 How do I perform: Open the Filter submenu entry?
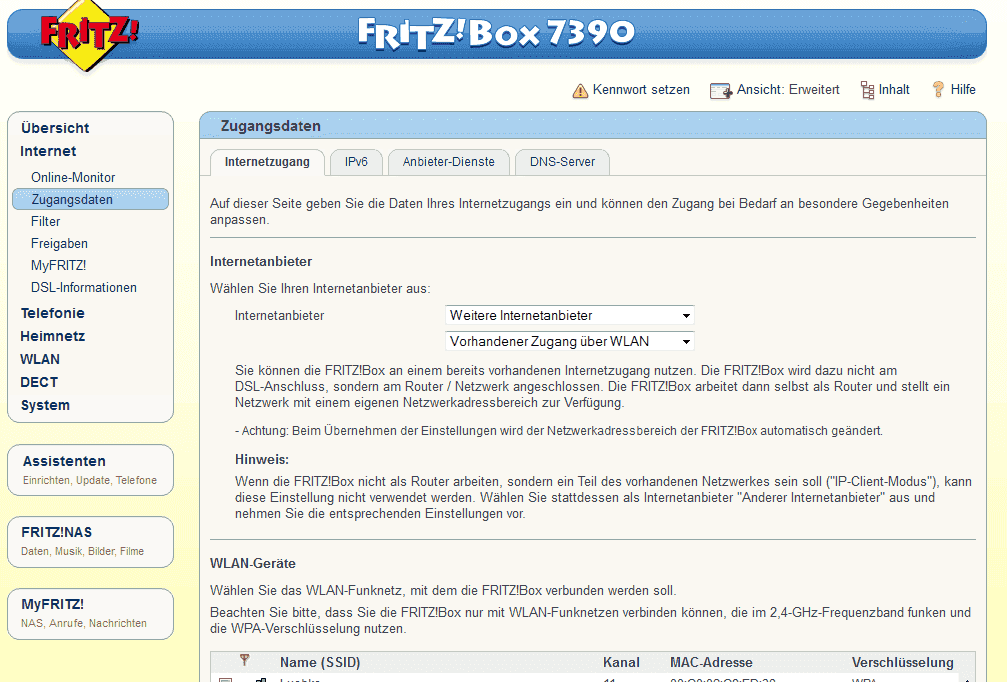(46, 222)
